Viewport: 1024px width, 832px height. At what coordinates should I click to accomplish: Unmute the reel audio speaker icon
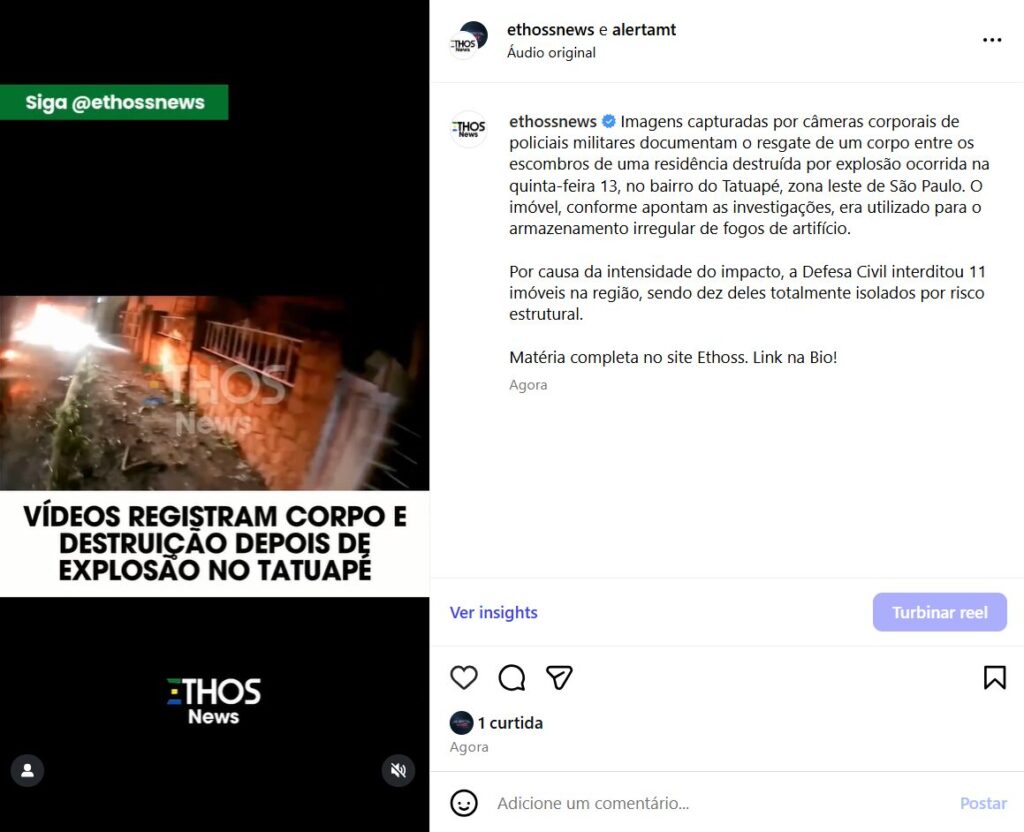click(x=398, y=771)
